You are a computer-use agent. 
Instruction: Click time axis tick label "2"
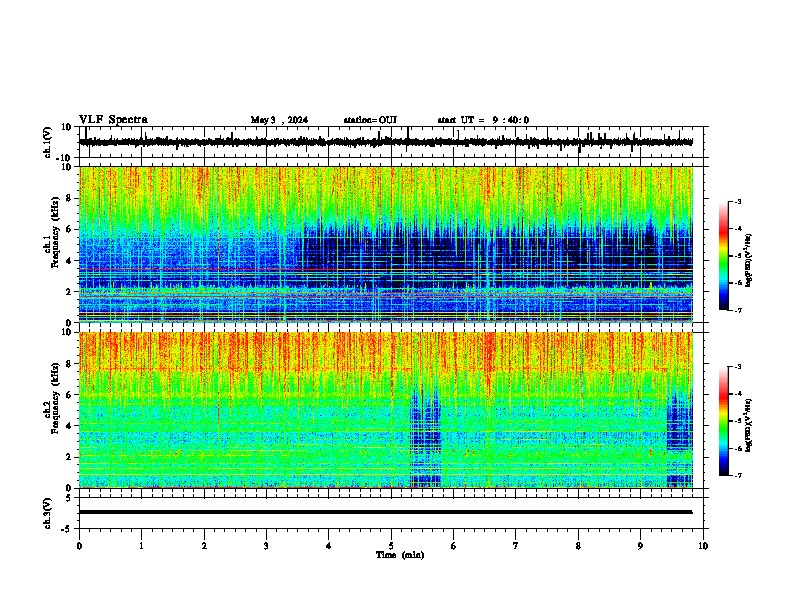point(204,546)
